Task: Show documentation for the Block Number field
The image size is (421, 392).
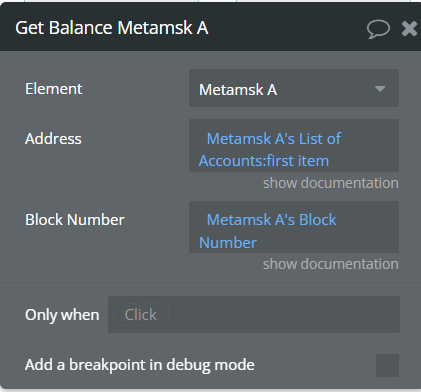Action: [331, 264]
